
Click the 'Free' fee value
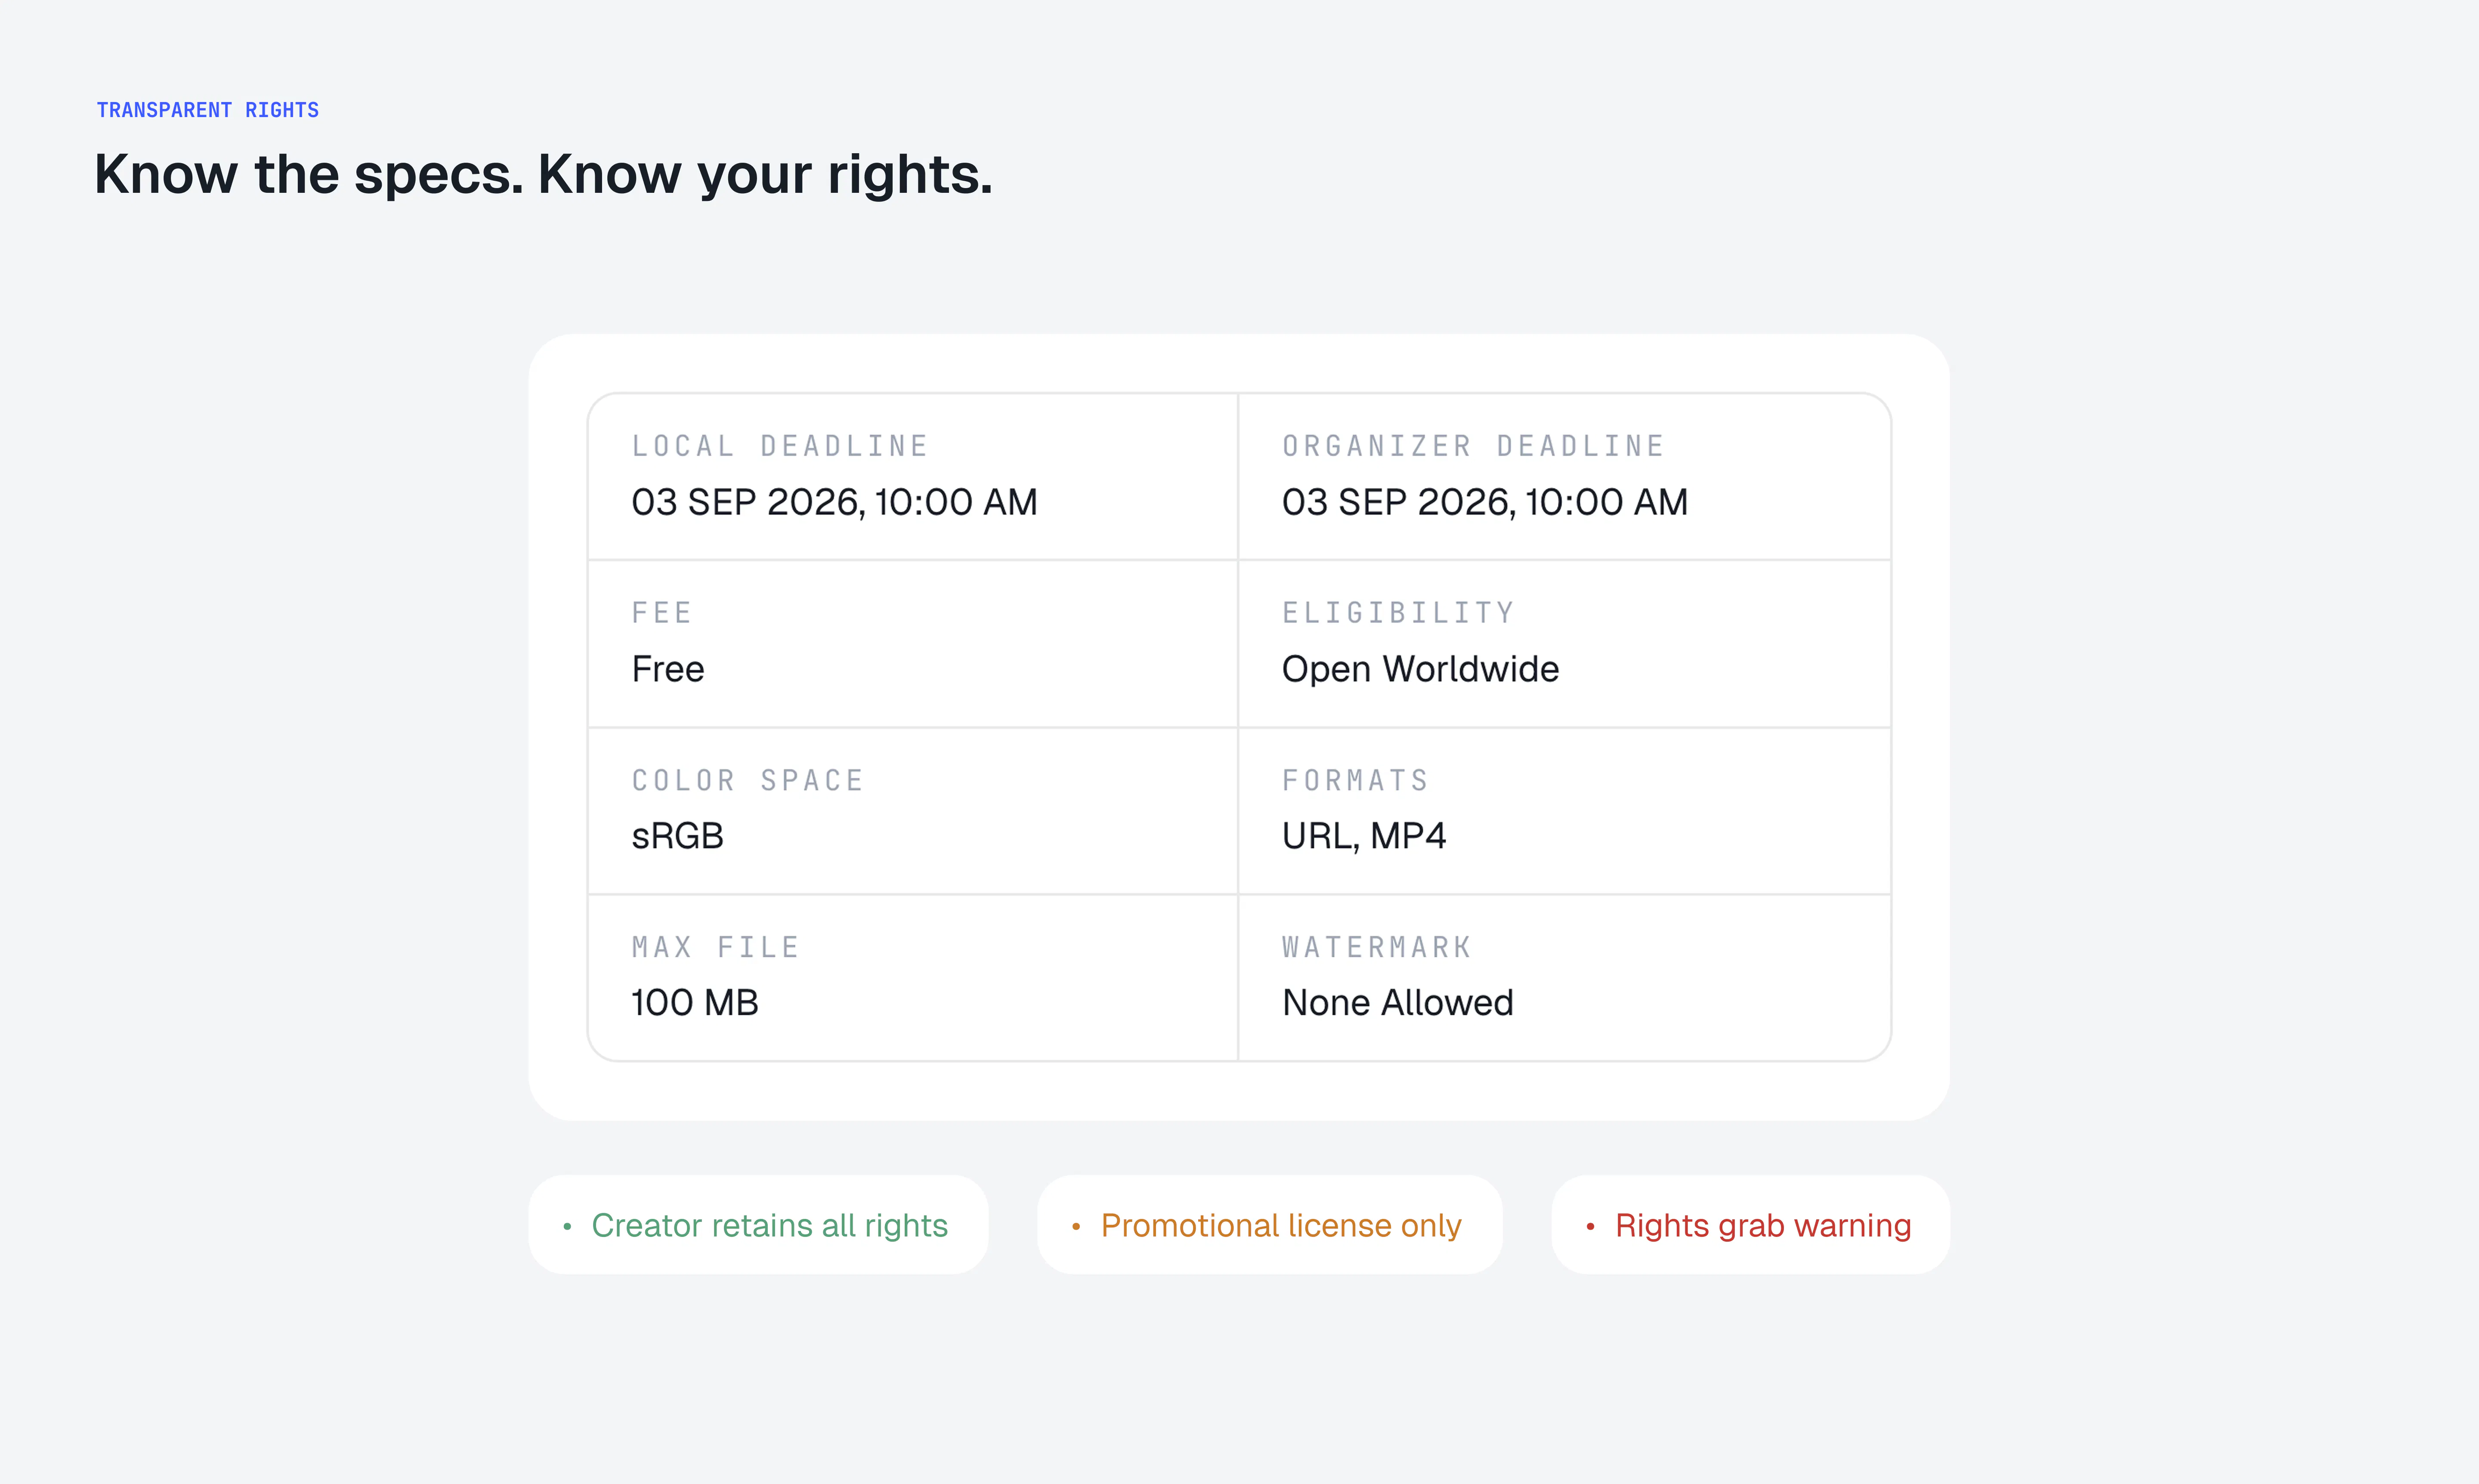[668, 669]
